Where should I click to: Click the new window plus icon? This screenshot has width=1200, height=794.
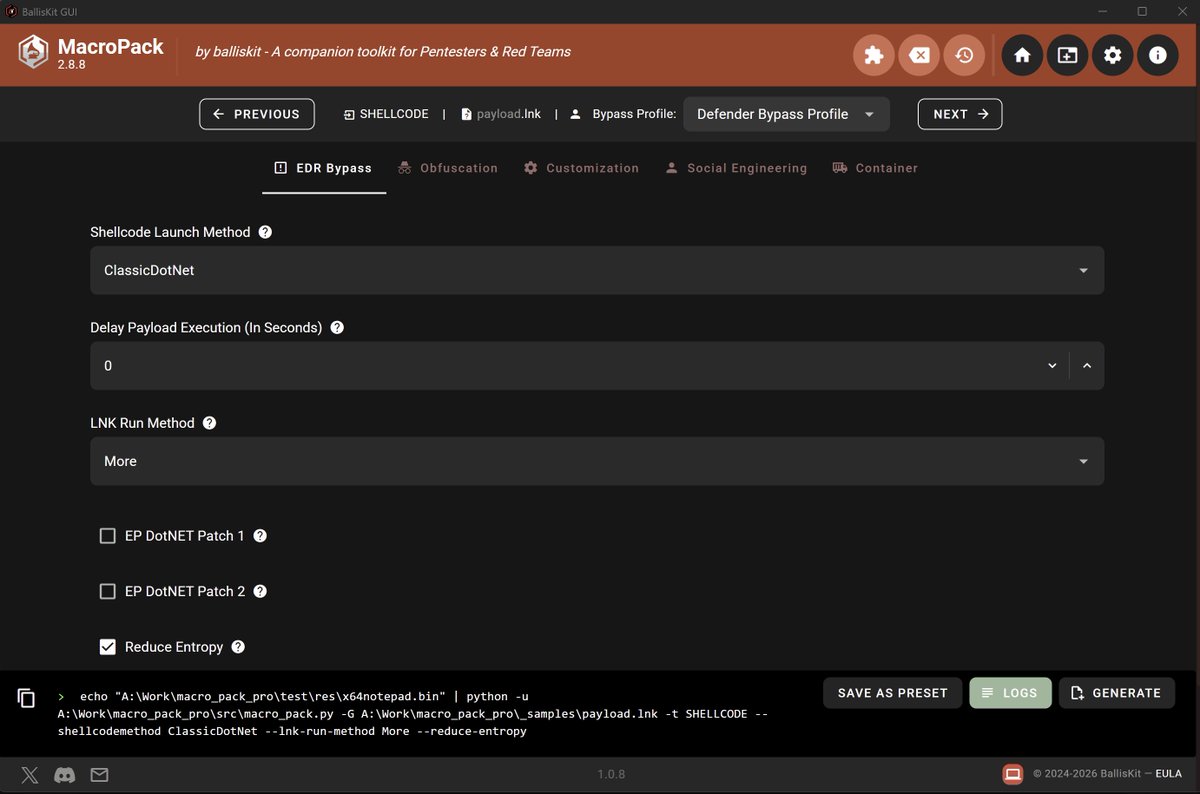point(1067,55)
